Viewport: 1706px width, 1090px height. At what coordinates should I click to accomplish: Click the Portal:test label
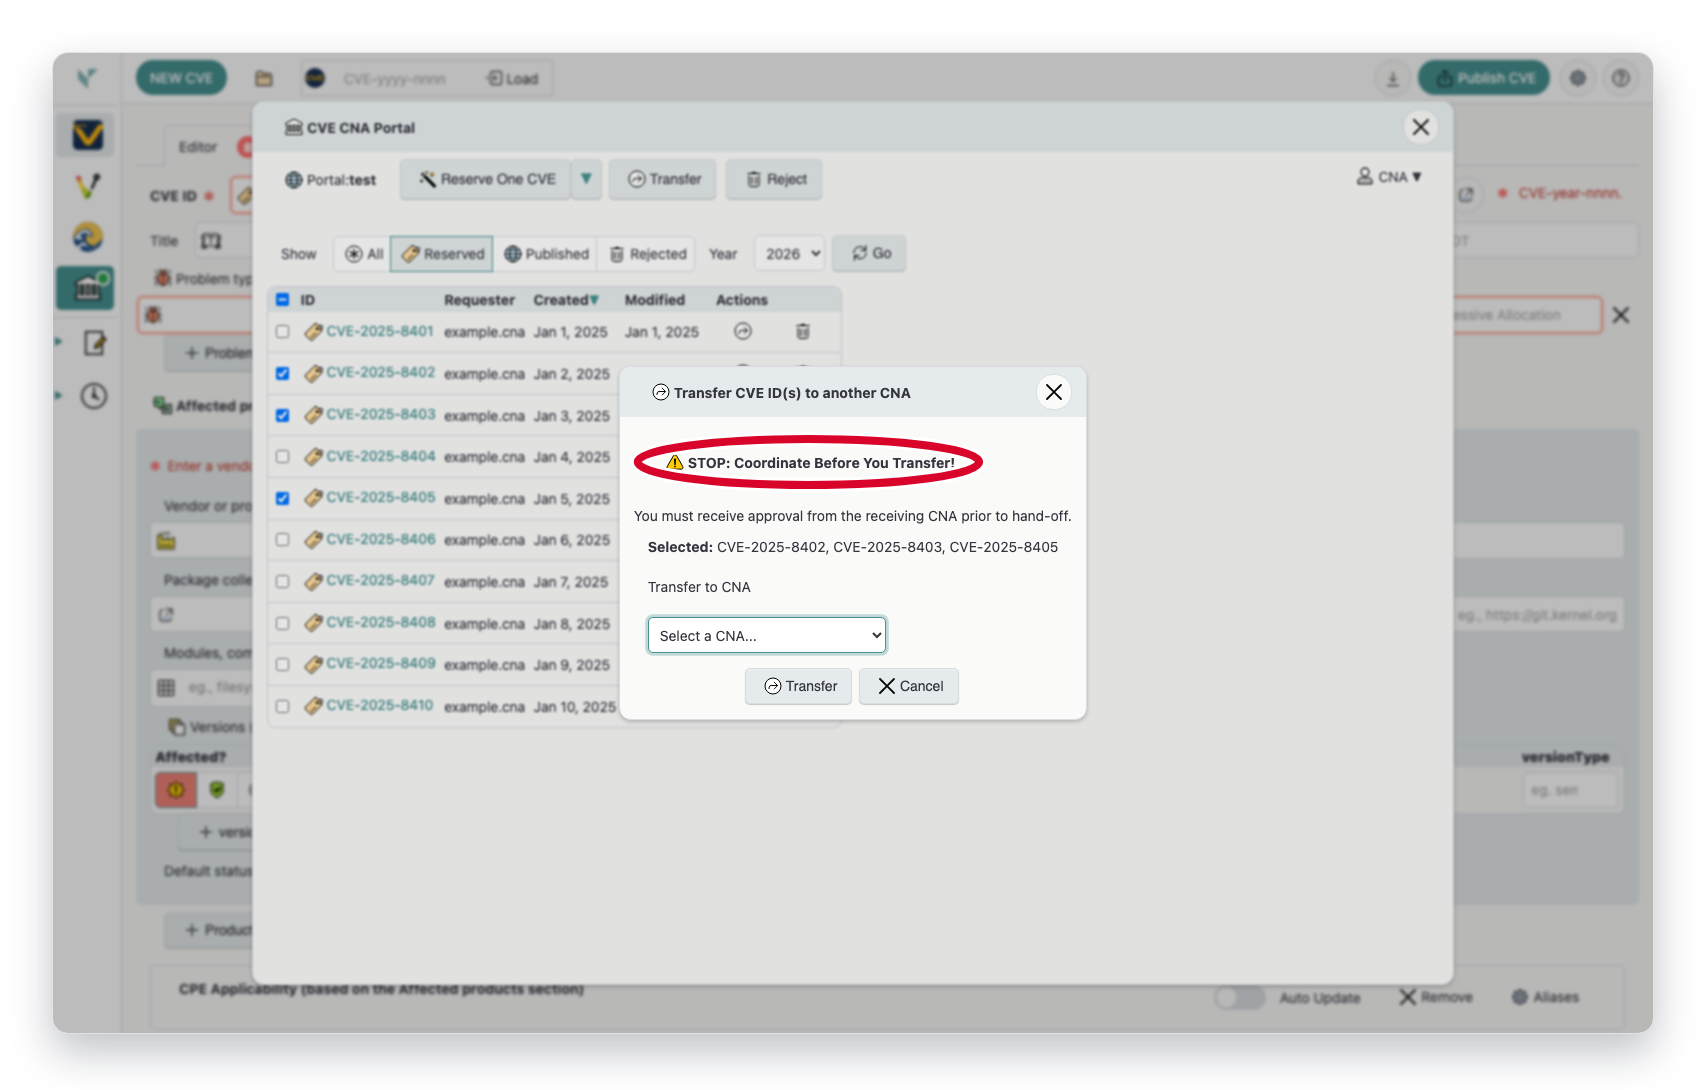point(331,180)
